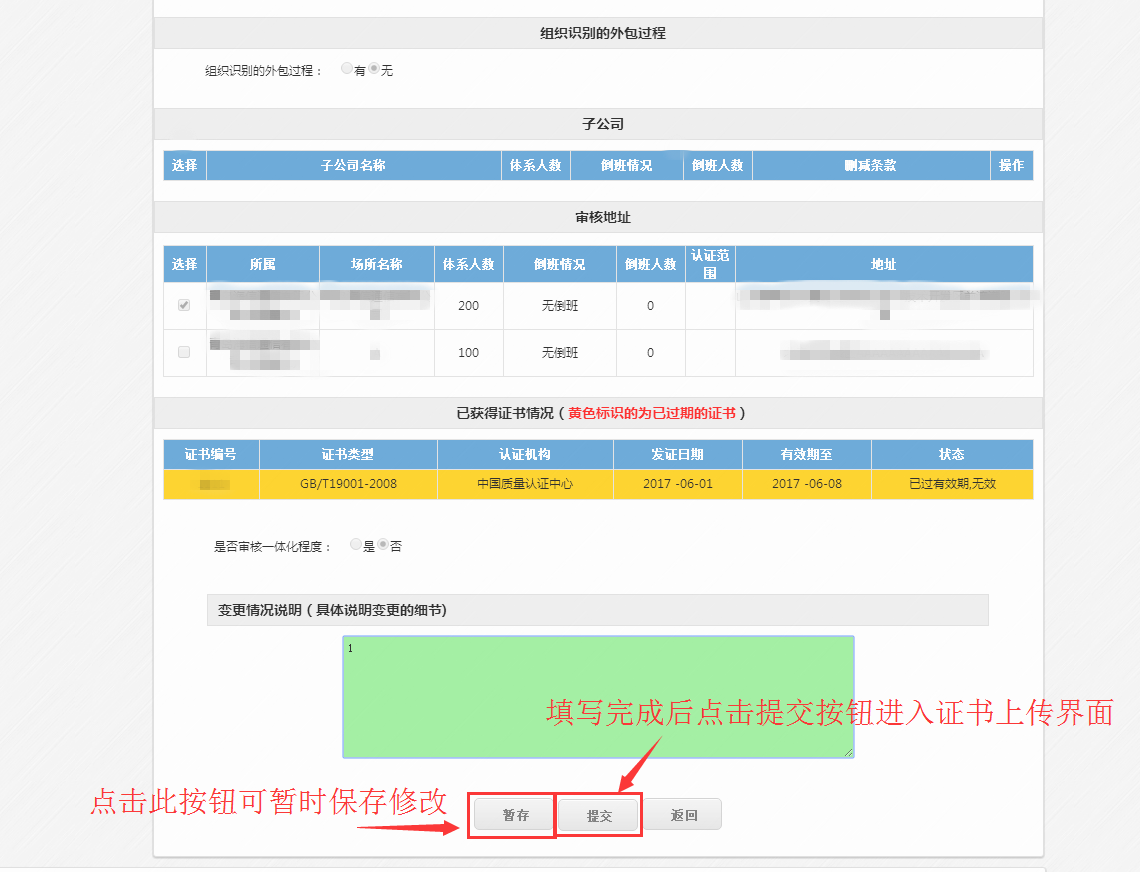This screenshot has height=872, width=1140.
Task: Click the 返回 button
Action: click(x=683, y=815)
